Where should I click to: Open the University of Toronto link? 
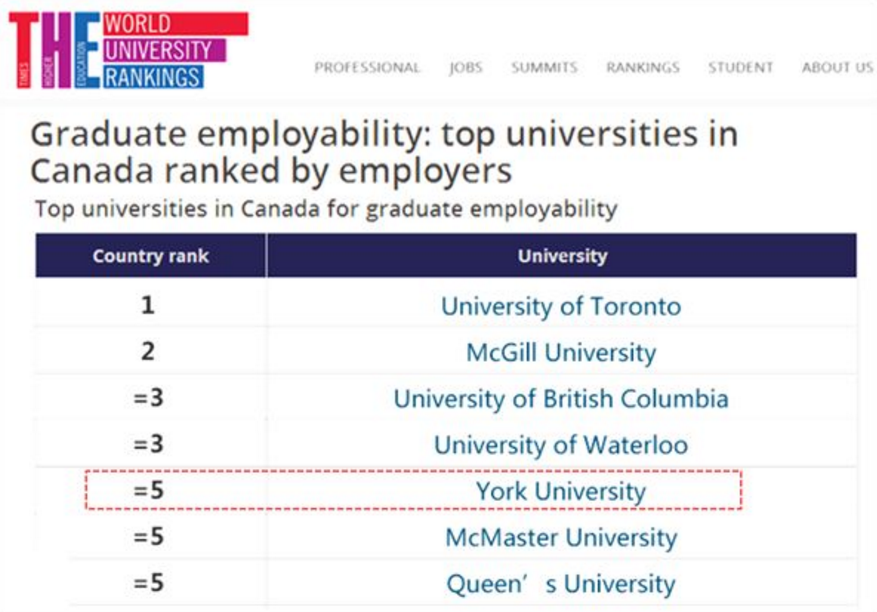561,306
